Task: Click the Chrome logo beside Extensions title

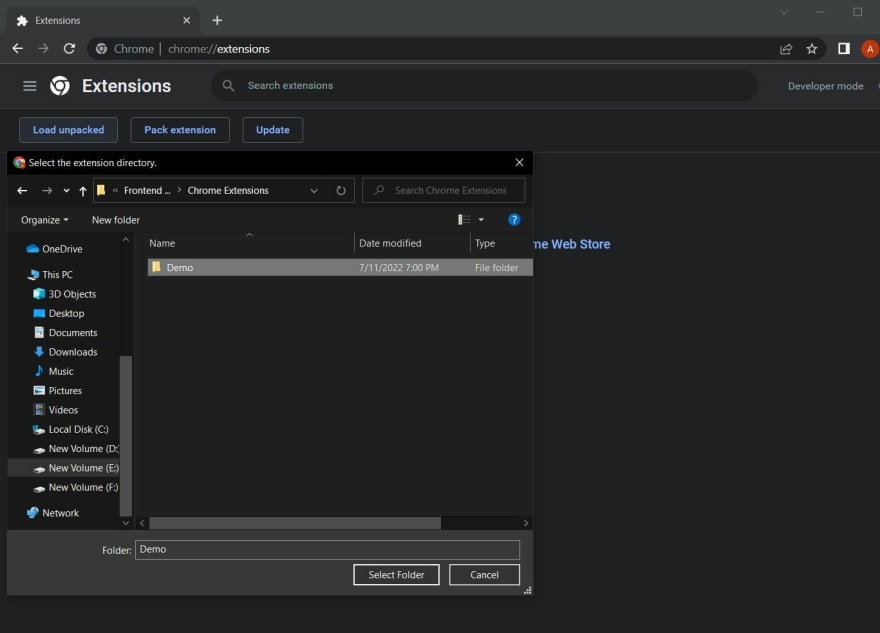Action: [x=59, y=86]
